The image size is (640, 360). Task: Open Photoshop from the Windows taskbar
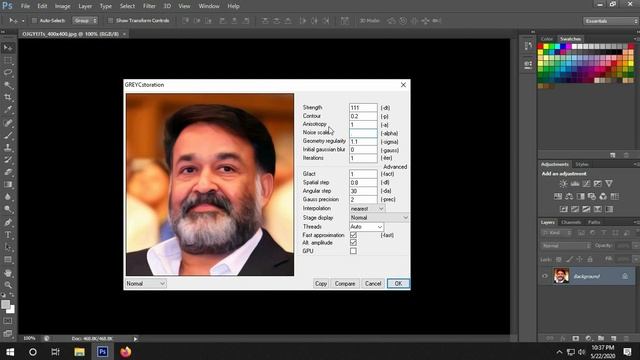point(102,351)
